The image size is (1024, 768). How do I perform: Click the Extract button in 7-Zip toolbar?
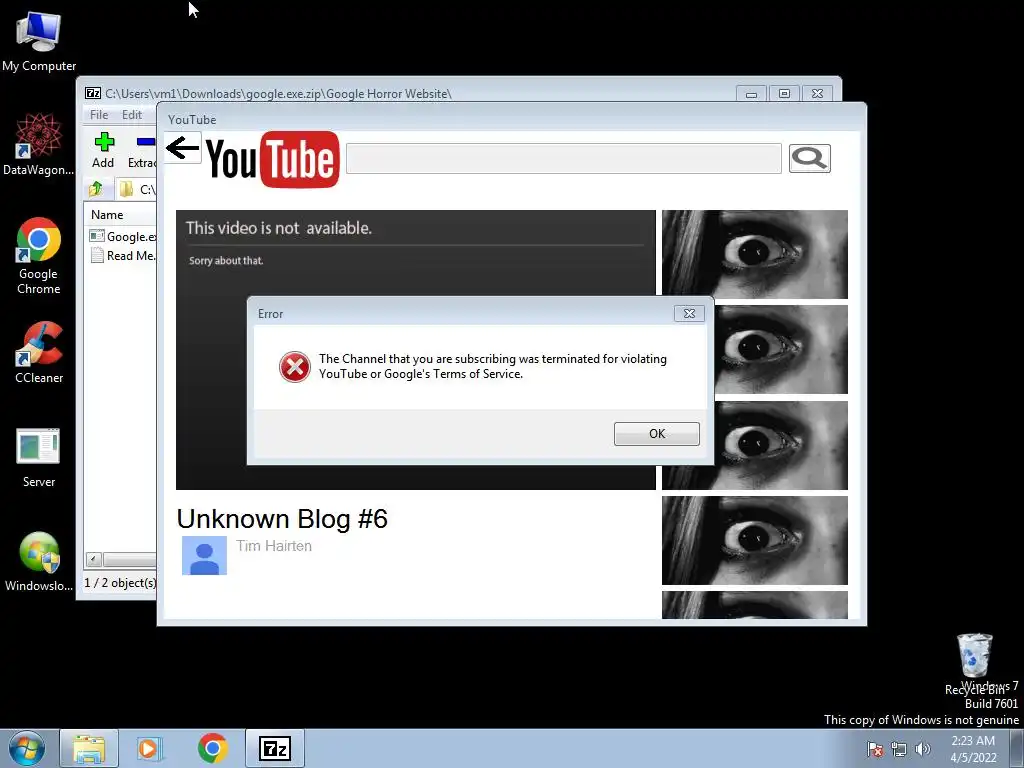point(142,150)
